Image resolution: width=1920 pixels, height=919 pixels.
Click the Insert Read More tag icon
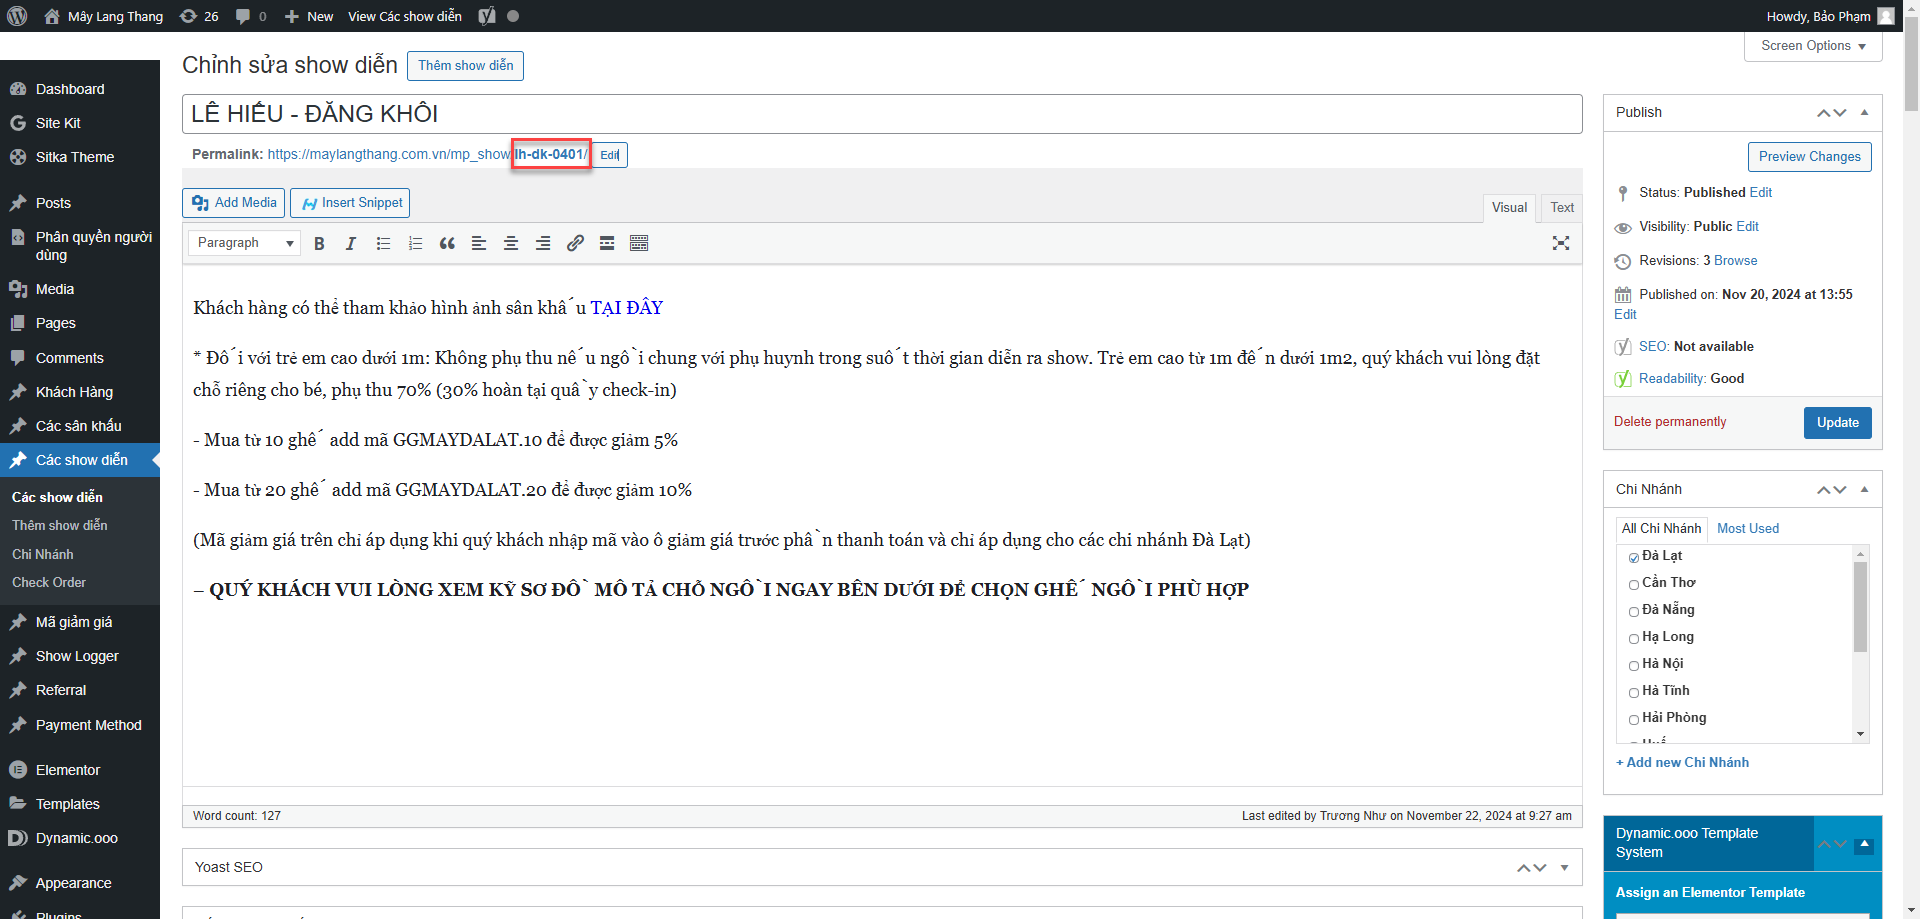(x=607, y=244)
